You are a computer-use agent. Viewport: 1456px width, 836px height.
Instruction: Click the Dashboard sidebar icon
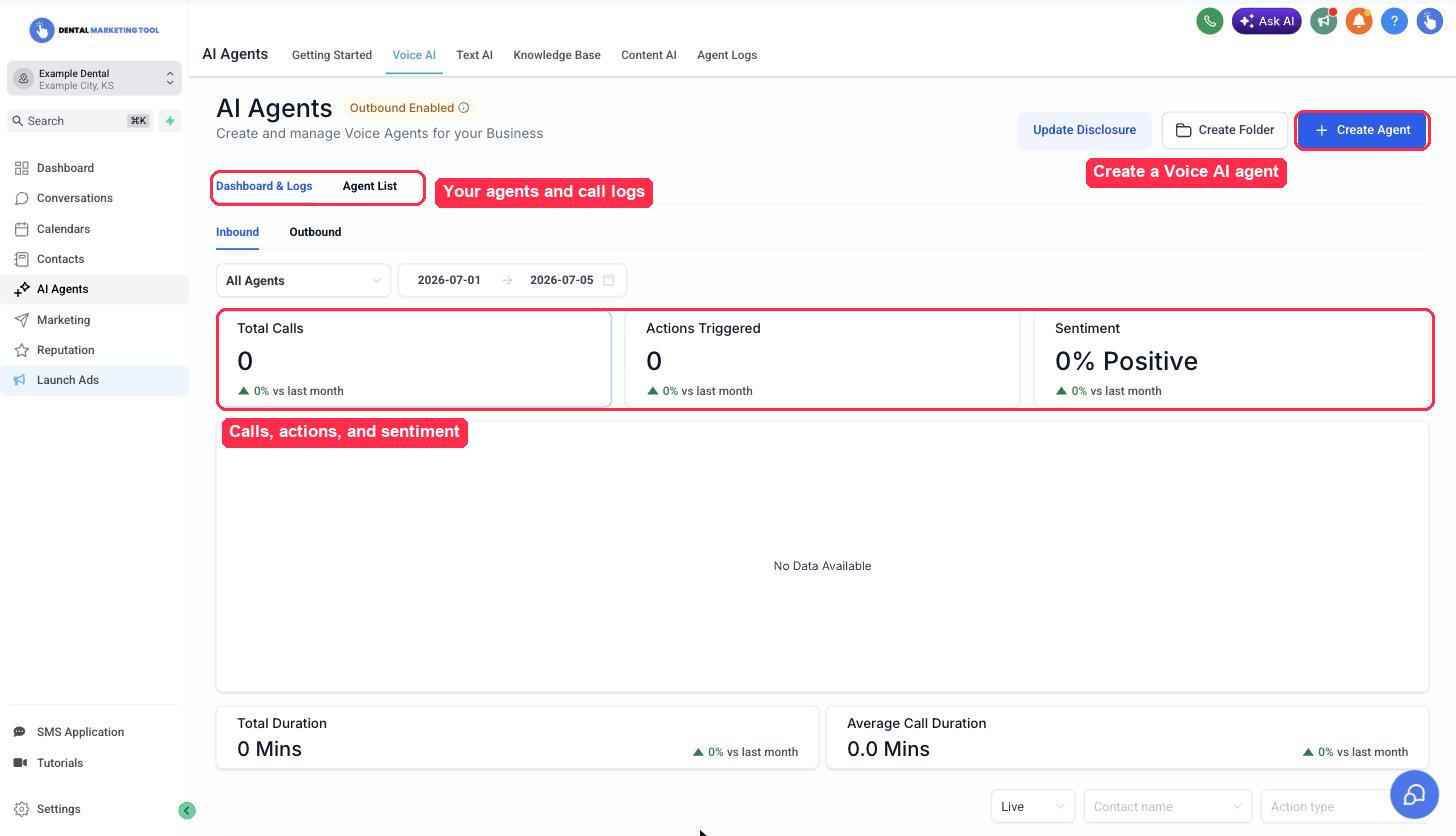(22, 168)
